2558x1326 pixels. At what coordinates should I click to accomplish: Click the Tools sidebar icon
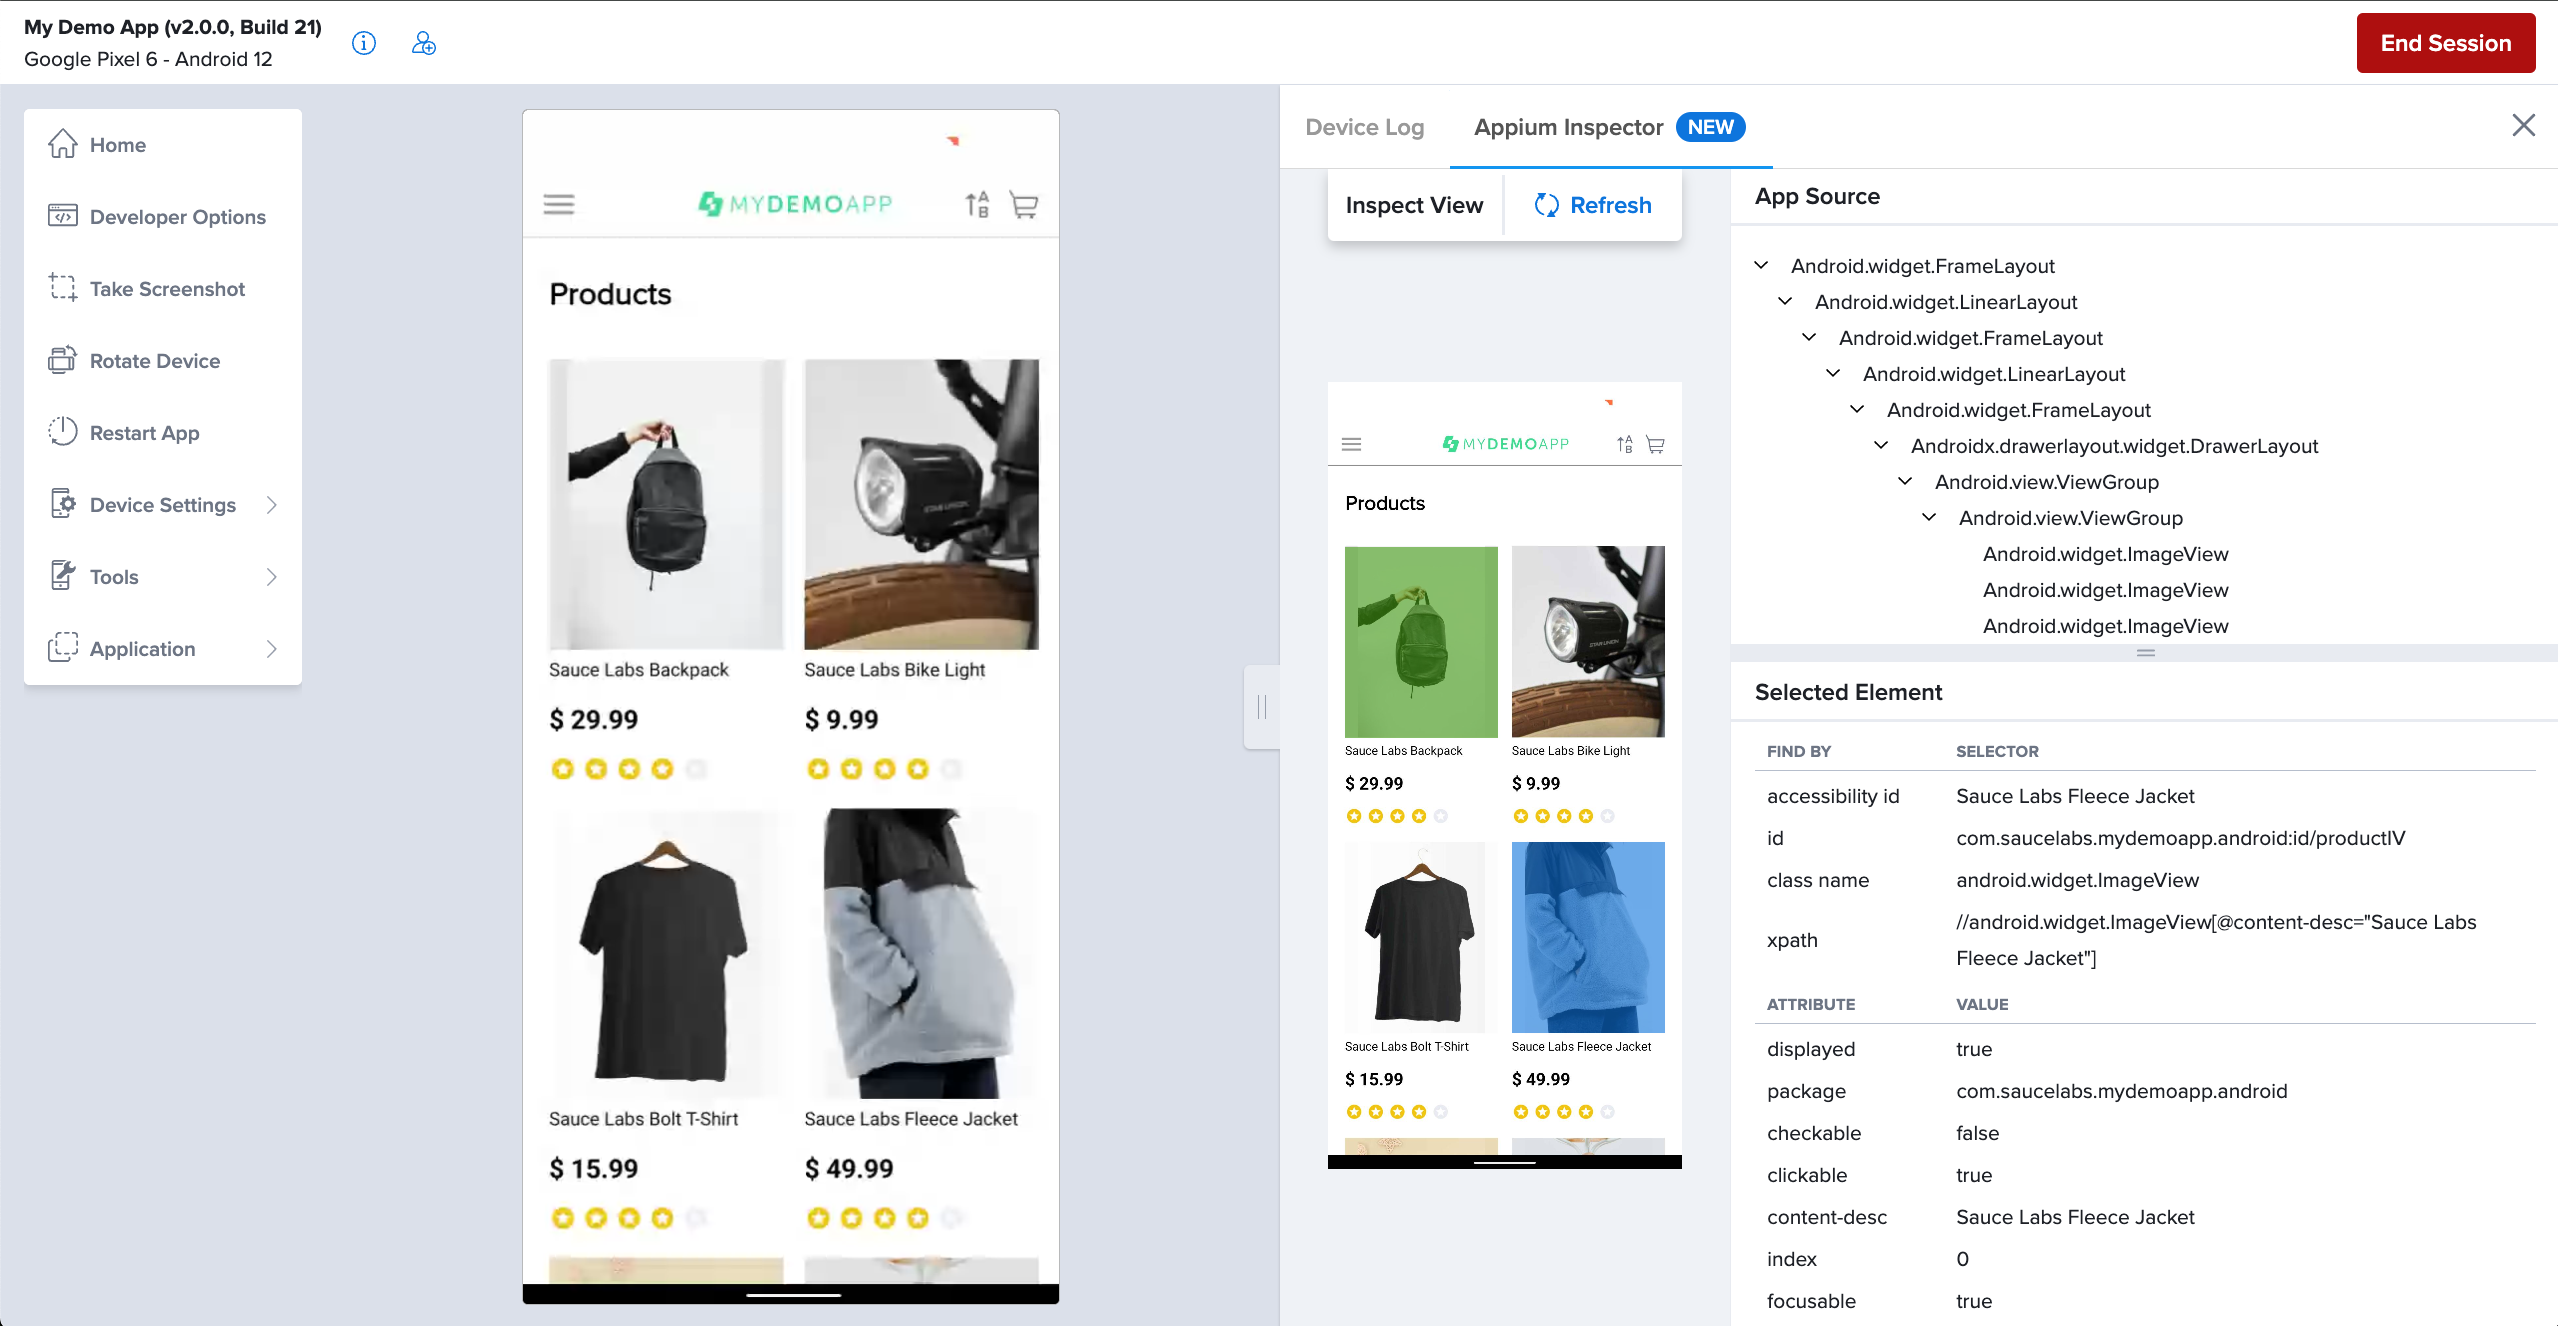61,575
